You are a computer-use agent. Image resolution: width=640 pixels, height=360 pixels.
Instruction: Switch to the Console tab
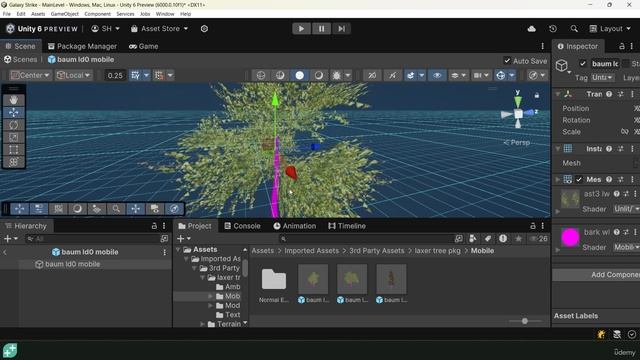tap(242, 226)
